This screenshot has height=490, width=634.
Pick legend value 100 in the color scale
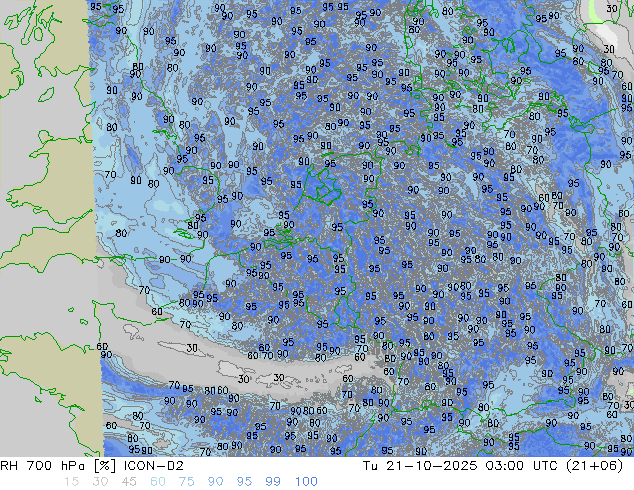coord(306,482)
